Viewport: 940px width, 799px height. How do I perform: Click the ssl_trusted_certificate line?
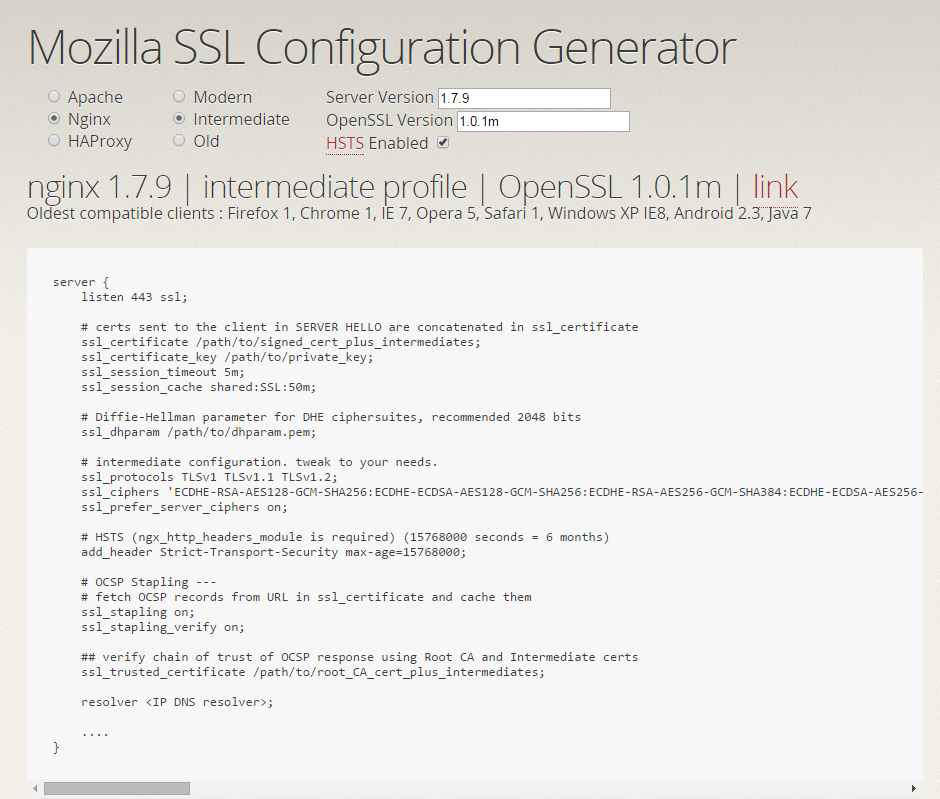[x=313, y=672]
